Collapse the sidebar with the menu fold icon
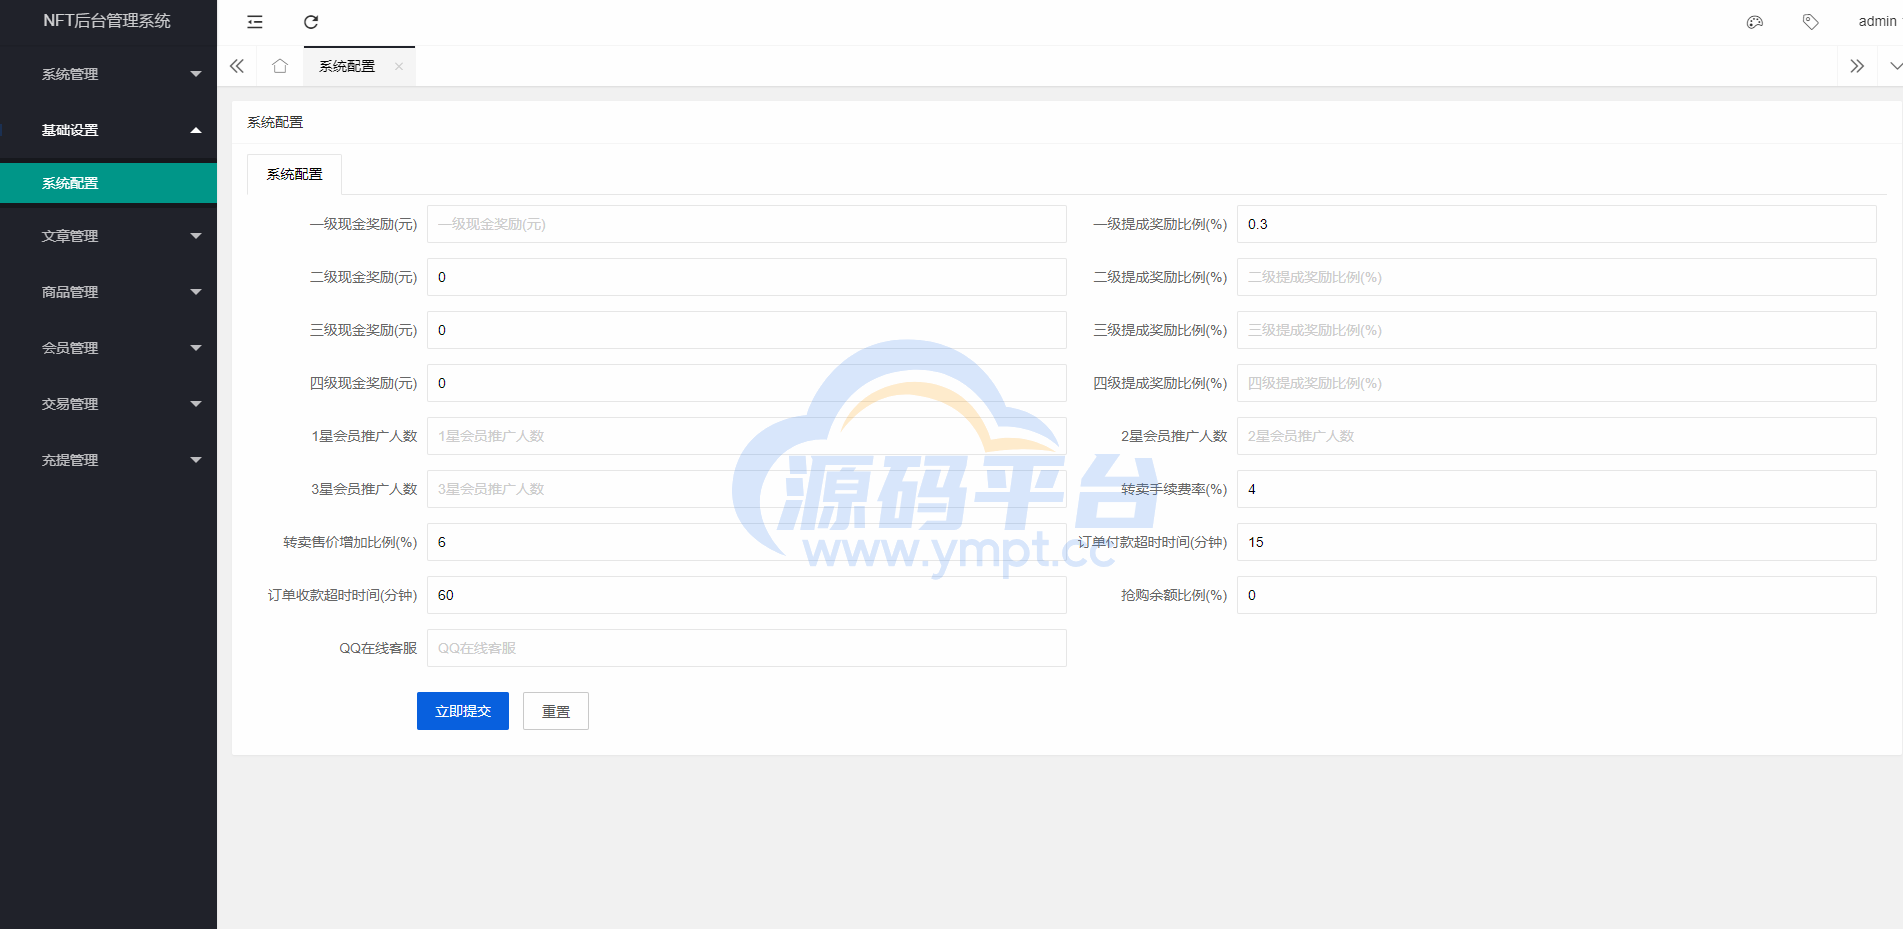This screenshot has height=929, width=1903. coord(255,22)
